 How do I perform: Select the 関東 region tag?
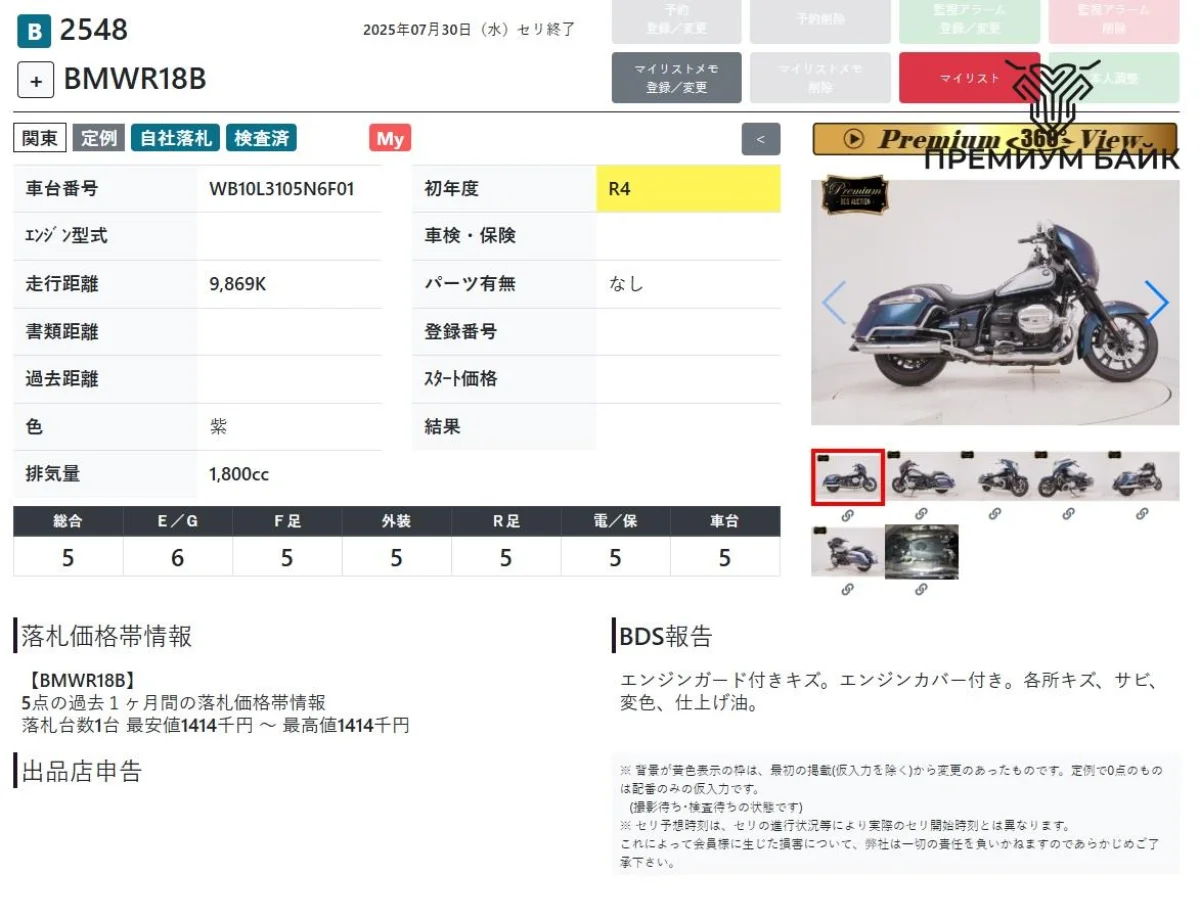(40, 139)
